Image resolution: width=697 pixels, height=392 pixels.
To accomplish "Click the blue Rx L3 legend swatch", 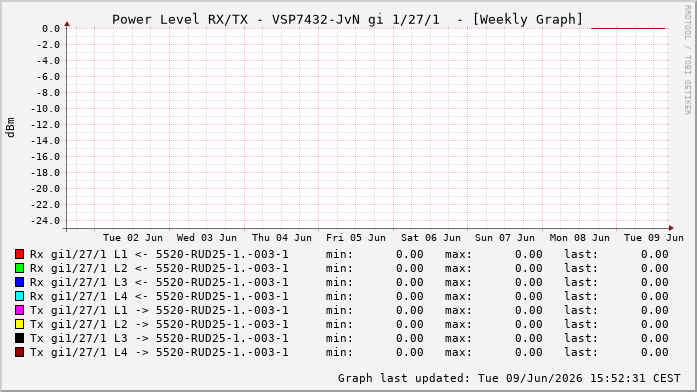I will tap(19, 282).
